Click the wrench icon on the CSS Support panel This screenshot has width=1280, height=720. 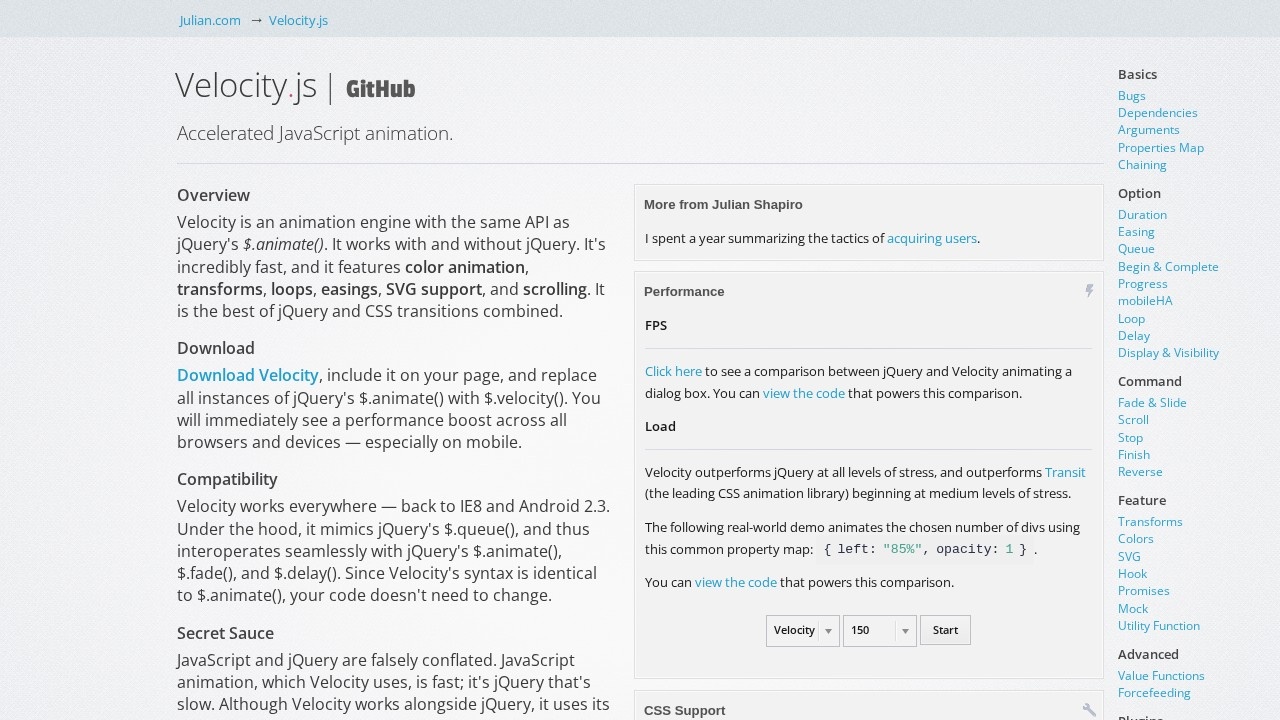pos(1089,709)
